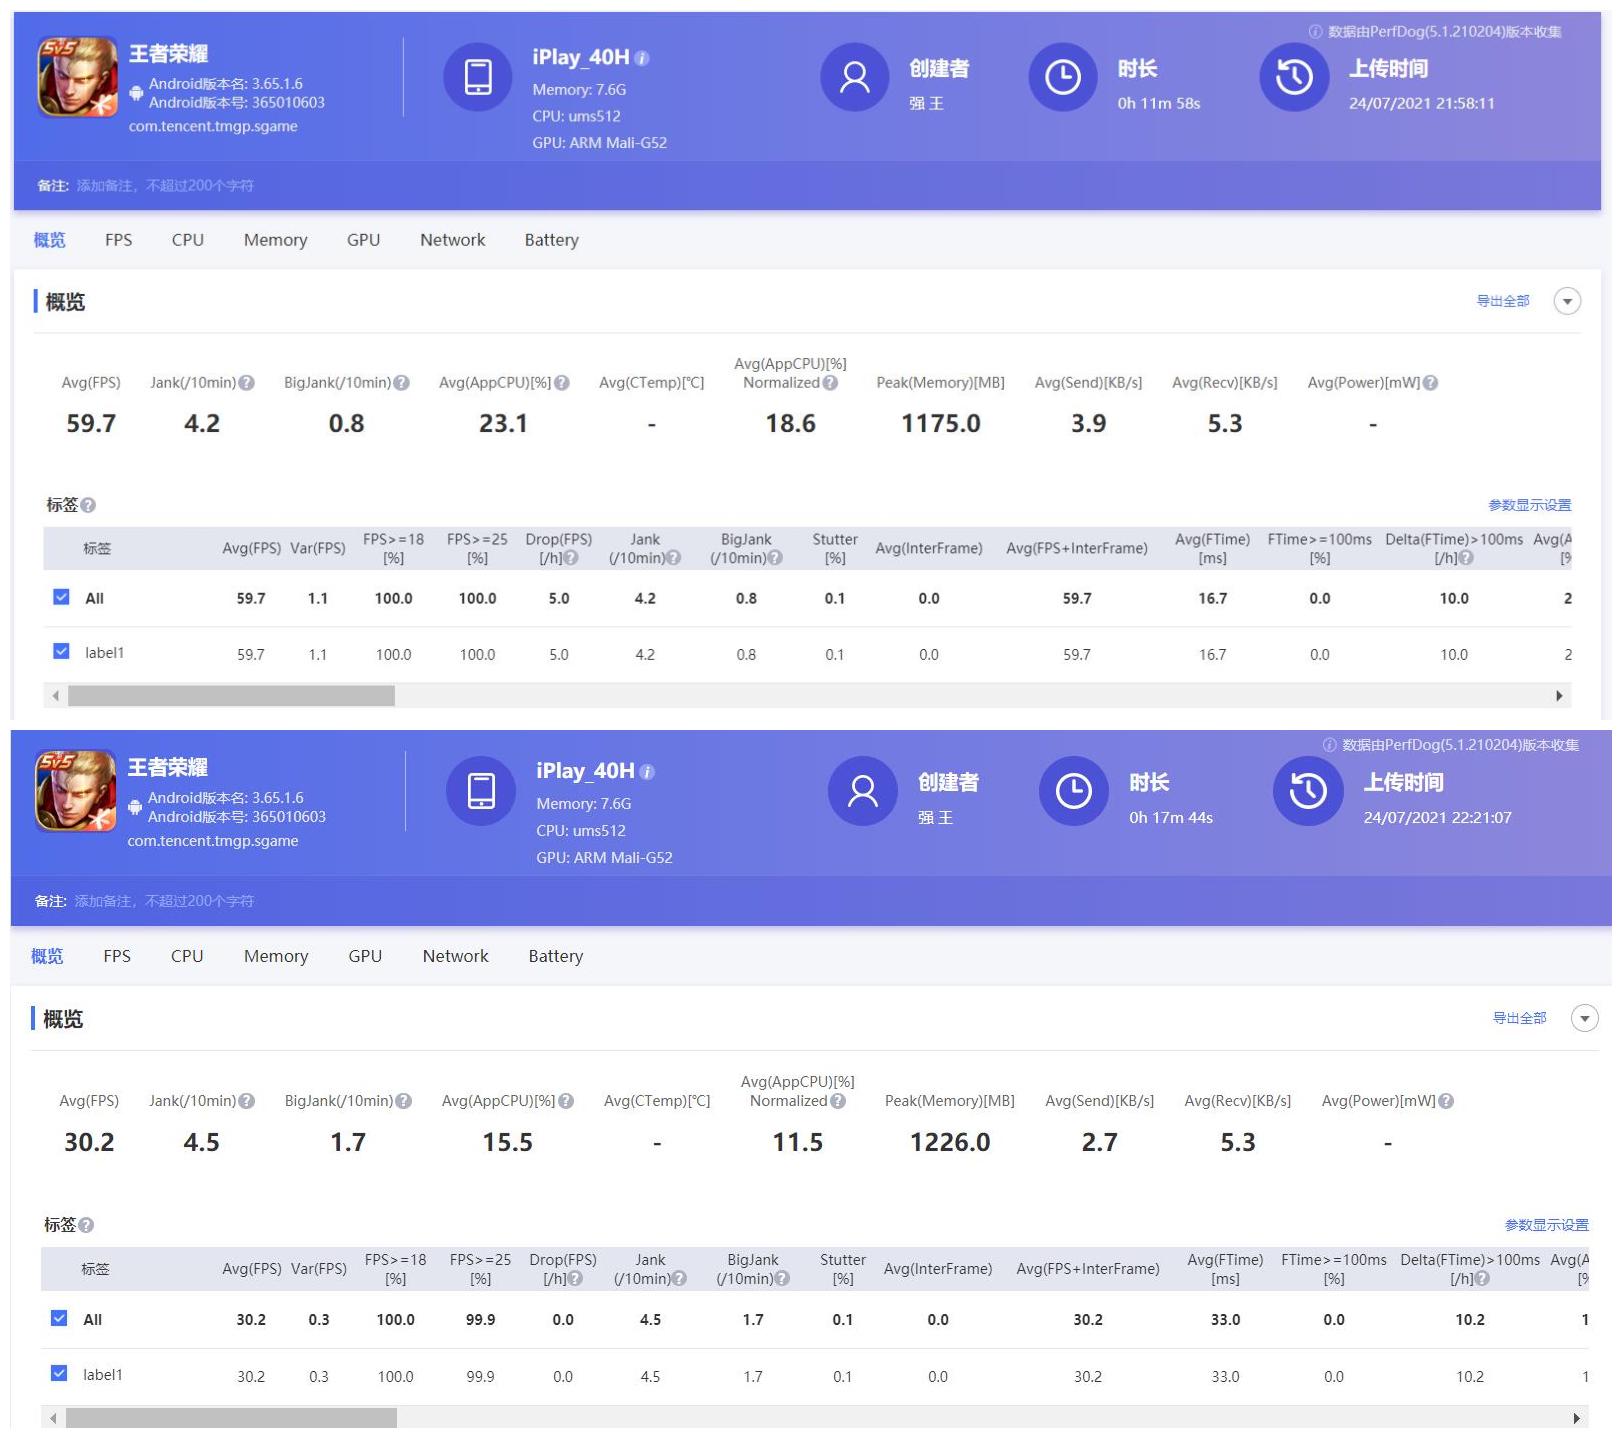Image resolution: width=1622 pixels, height=1438 pixels.
Task: Expand the round dropdown beside 导出全部 in the 30.2 FPS report
Action: (1585, 1018)
